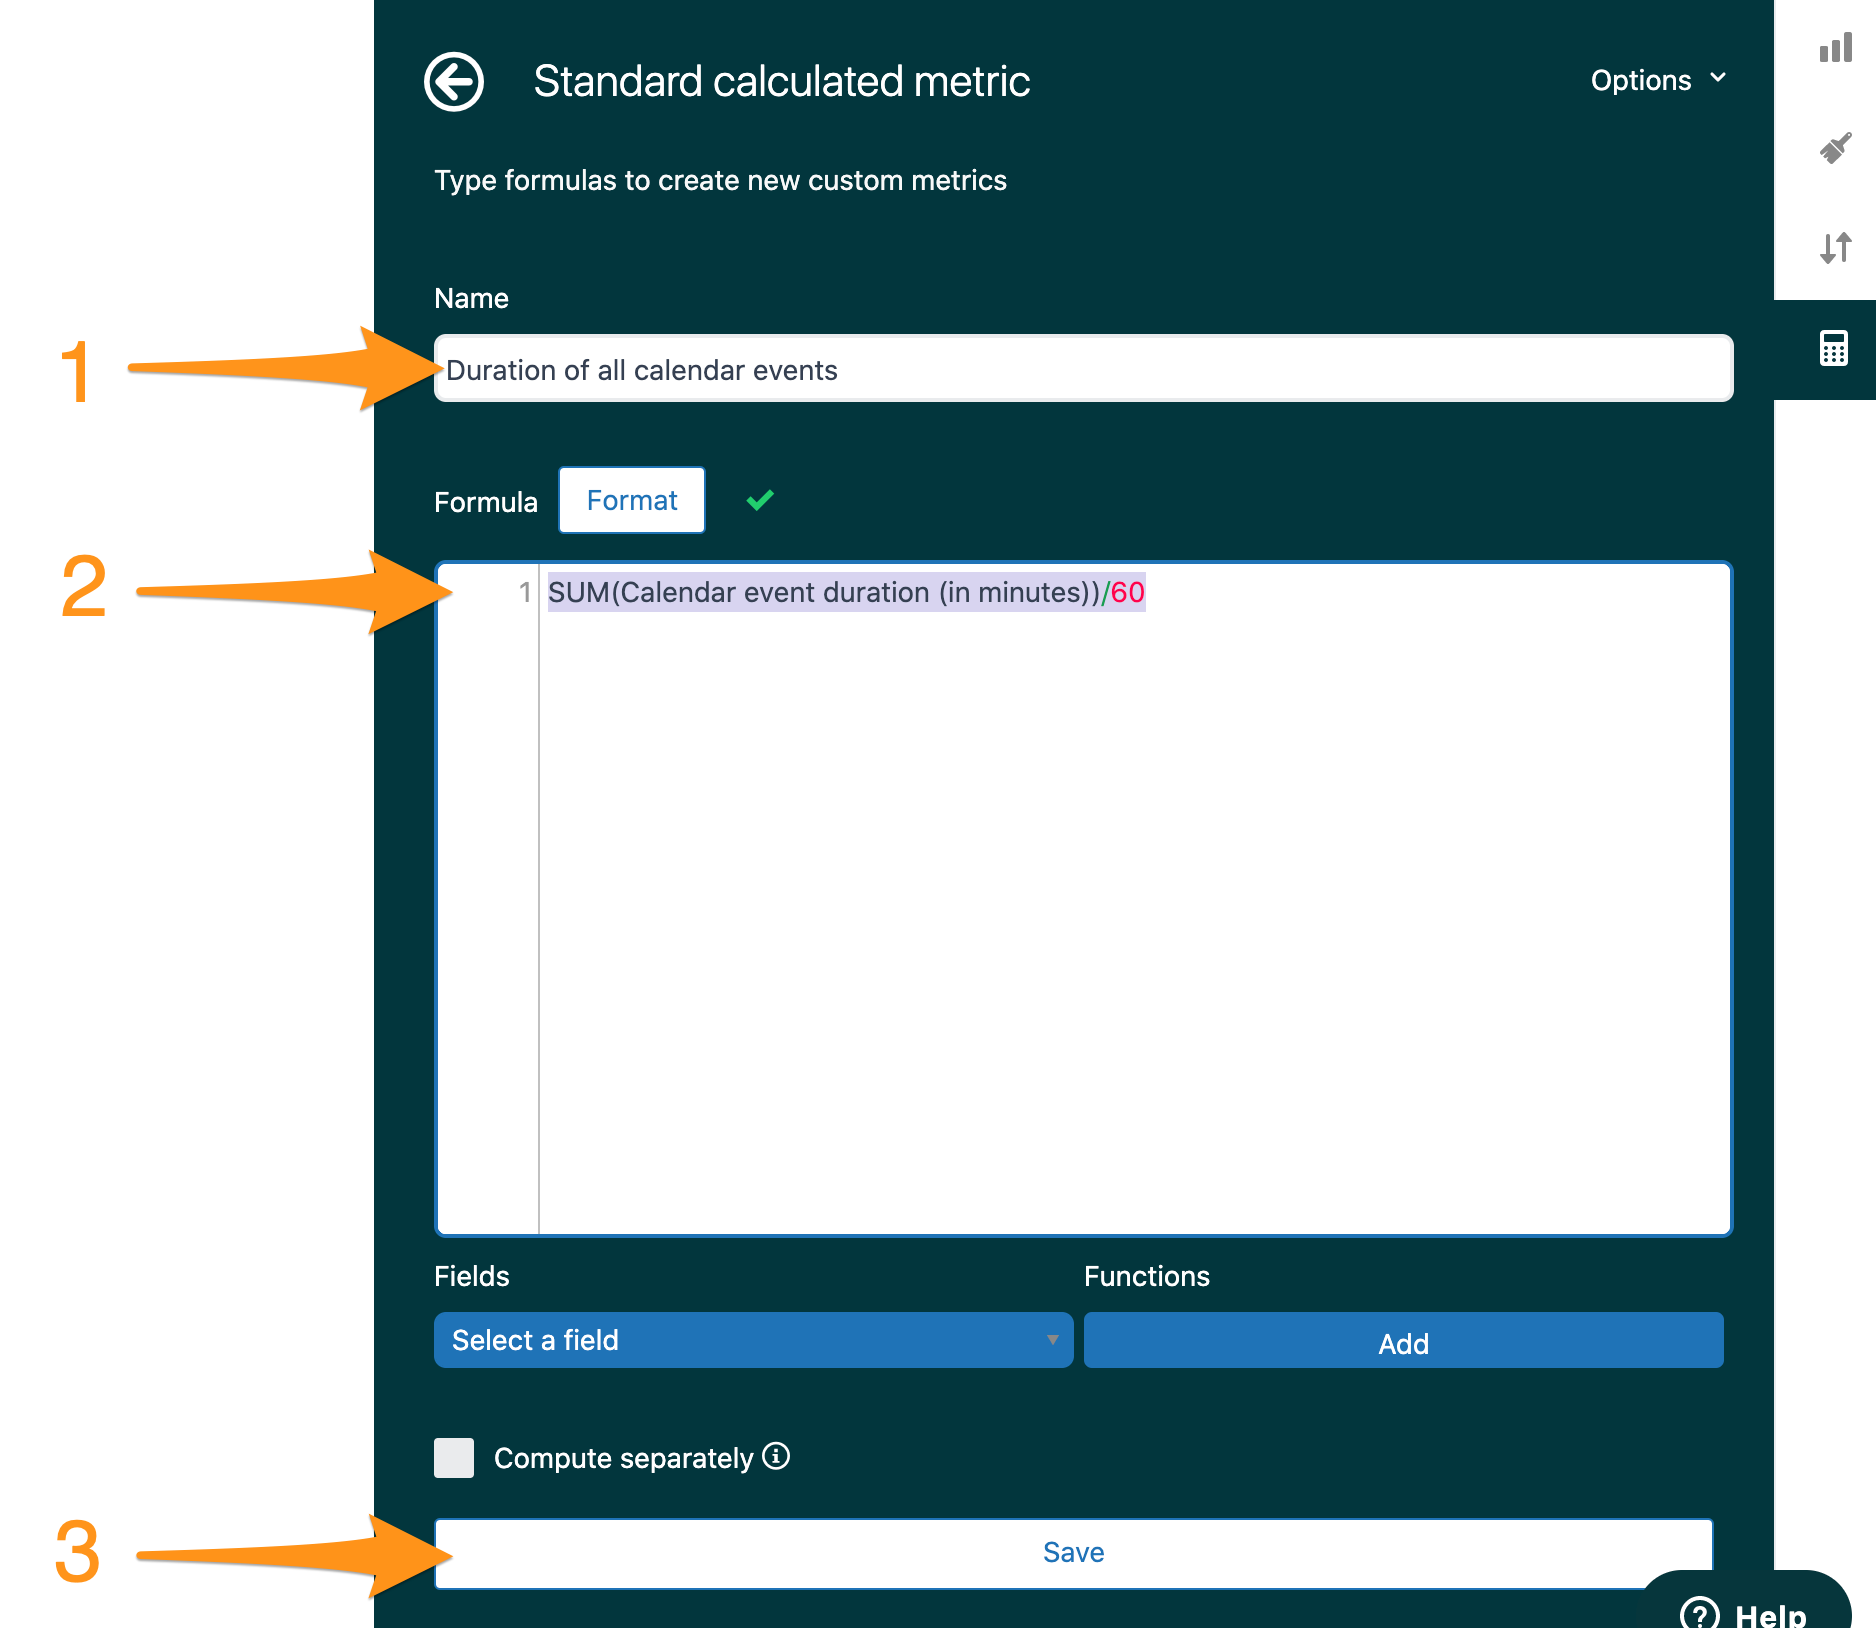Click the Functions label

click(1146, 1276)
